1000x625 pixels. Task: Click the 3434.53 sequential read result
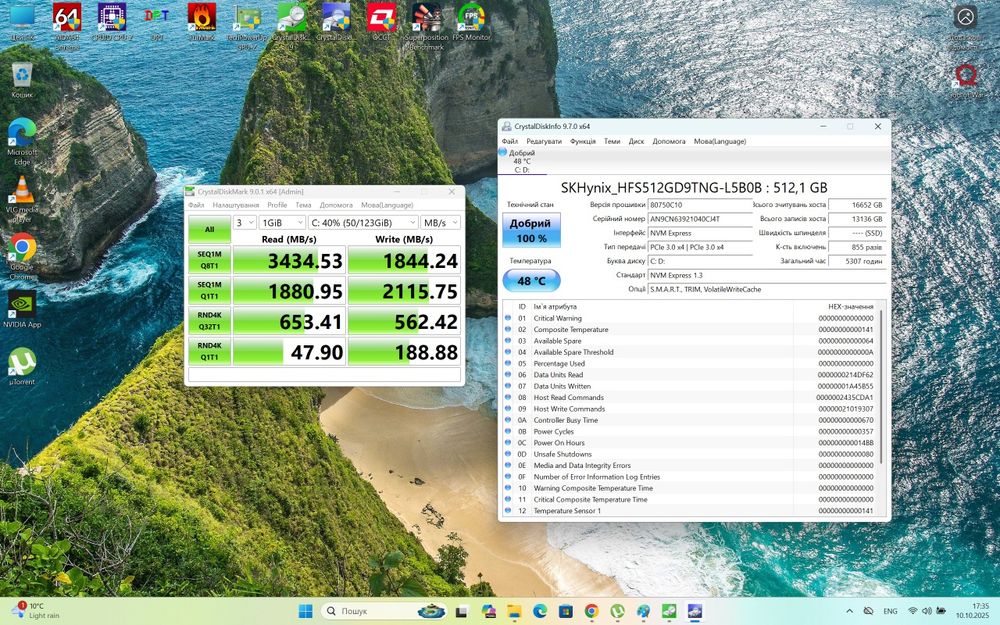[289, 260]
